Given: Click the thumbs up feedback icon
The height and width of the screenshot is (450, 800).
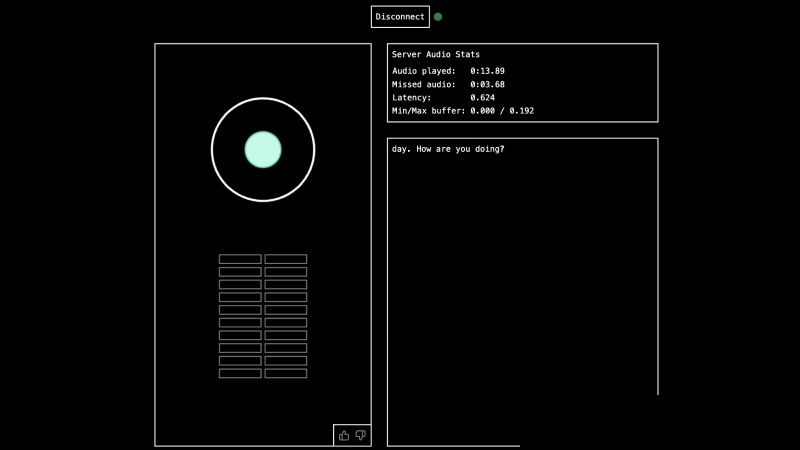Looking at the screenshot, I should point(344,435).
